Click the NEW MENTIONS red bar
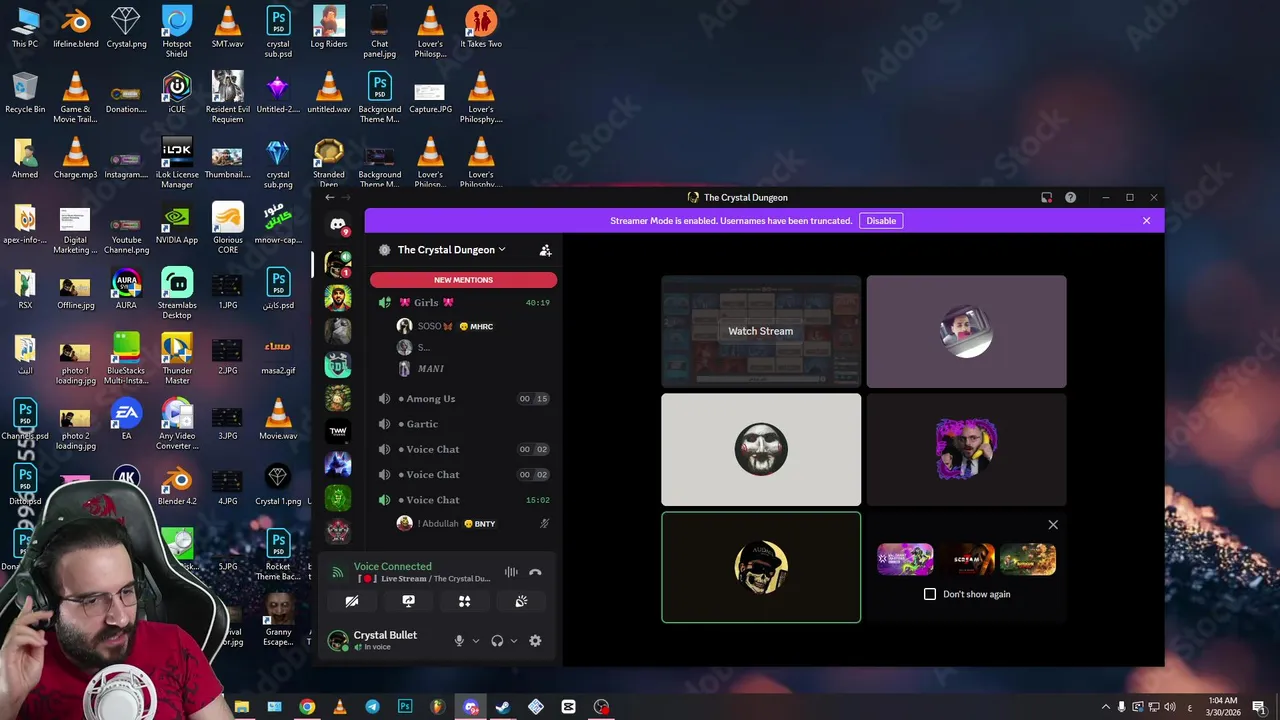The width and height of the screenshot is (1280, 720). 463,280
